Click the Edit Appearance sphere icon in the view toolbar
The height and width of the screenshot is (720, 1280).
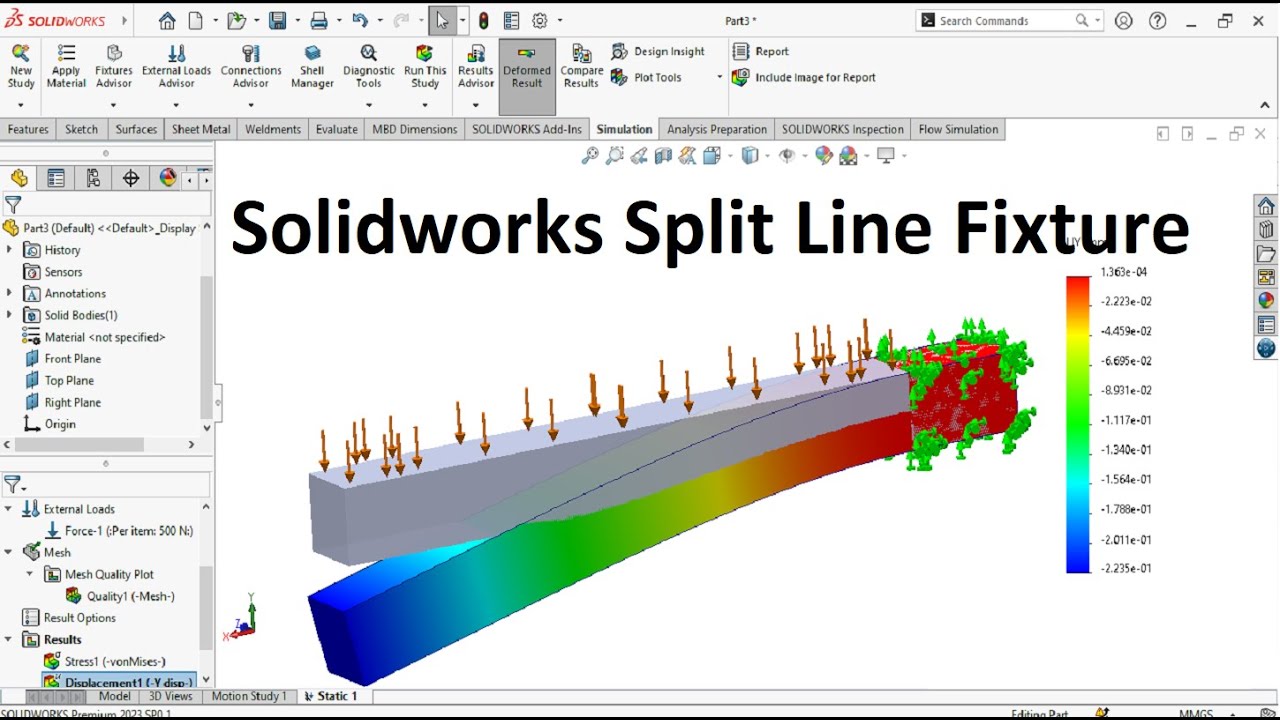[x=824, y=155]
